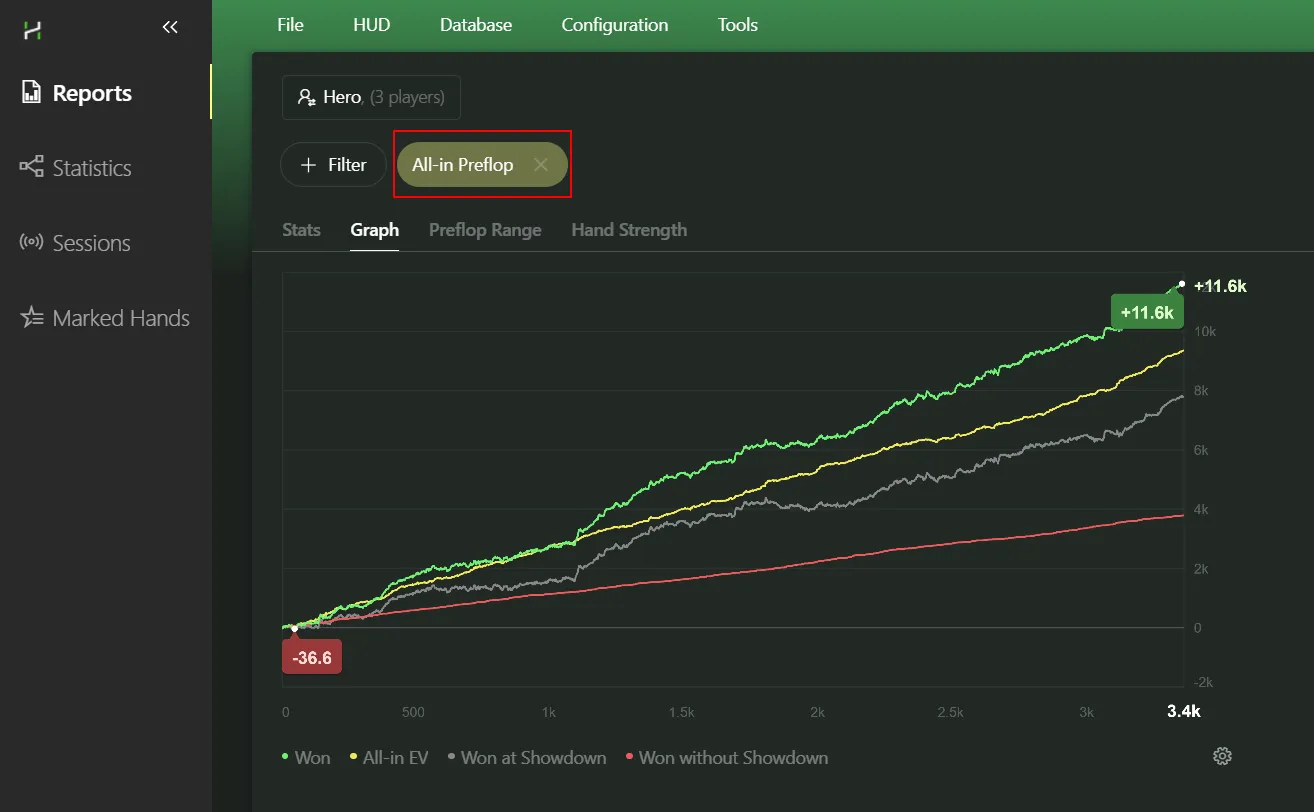Collapse the sidebar with double-chevron icon
The height and width of the screenshot is (812, 1314).
tap(170, 27)
